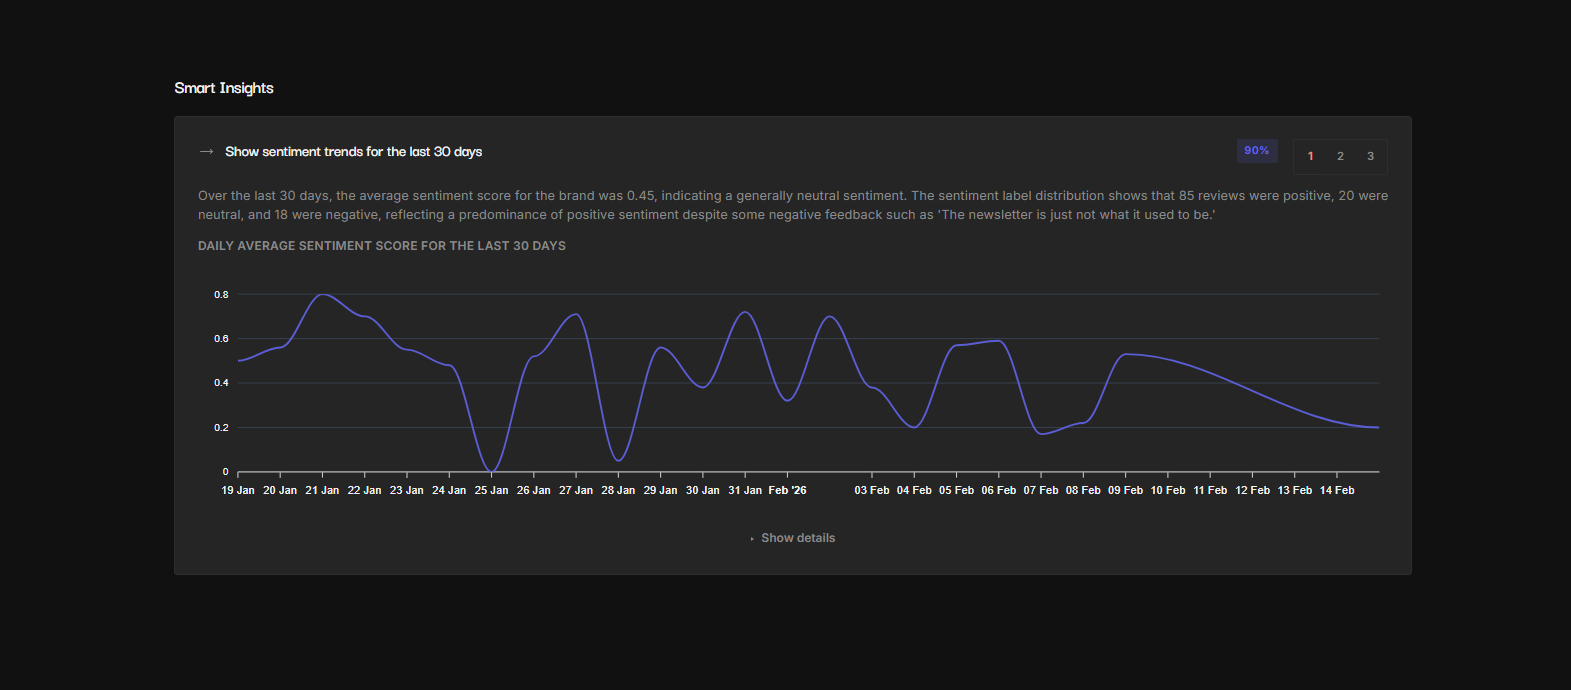
Task: Click the 12 Feb axis label
Action: click(1252, 491)
